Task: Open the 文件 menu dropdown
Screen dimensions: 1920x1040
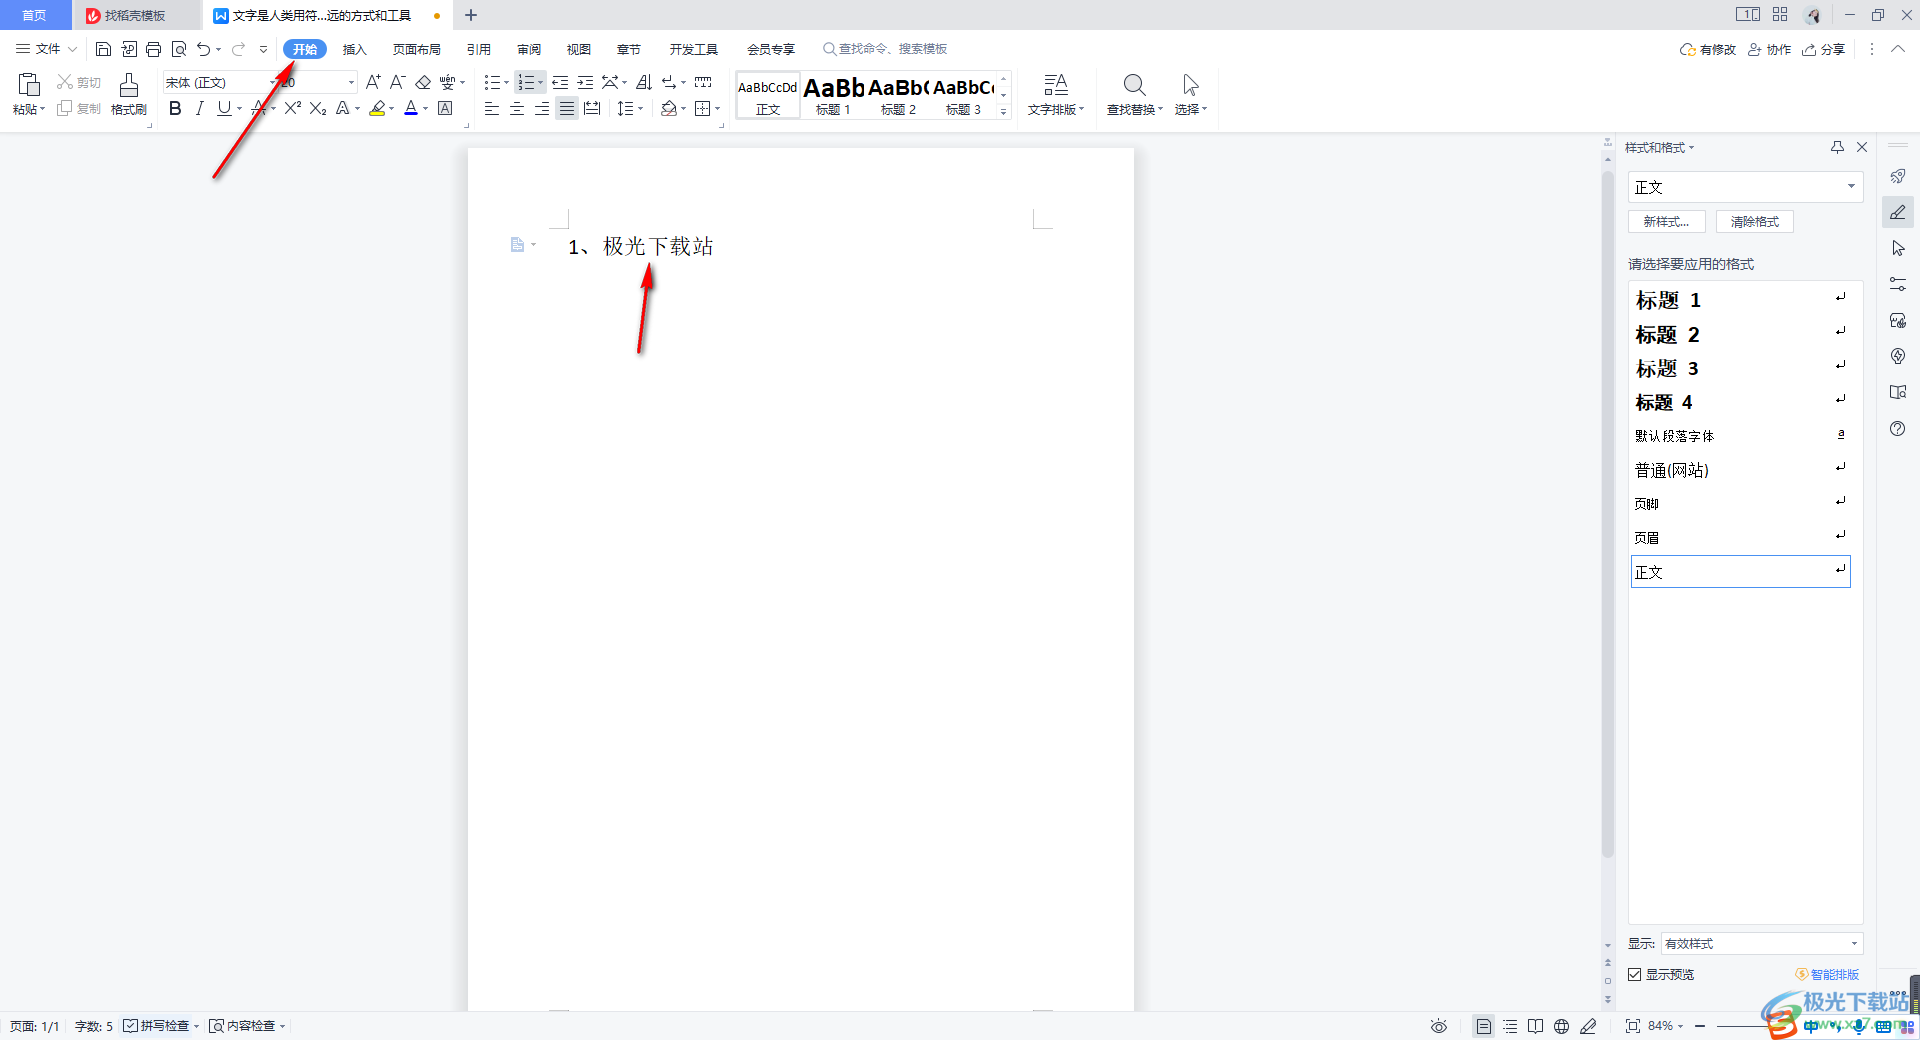Action: (46, 49)
